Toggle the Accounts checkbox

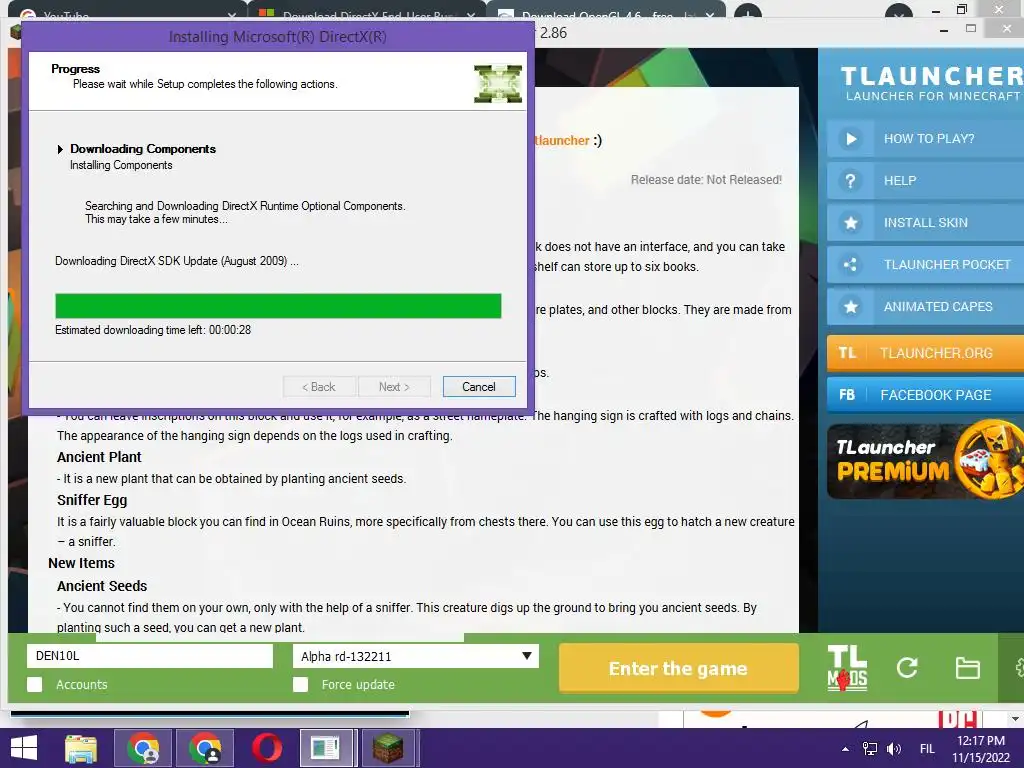tap(35, 684)
